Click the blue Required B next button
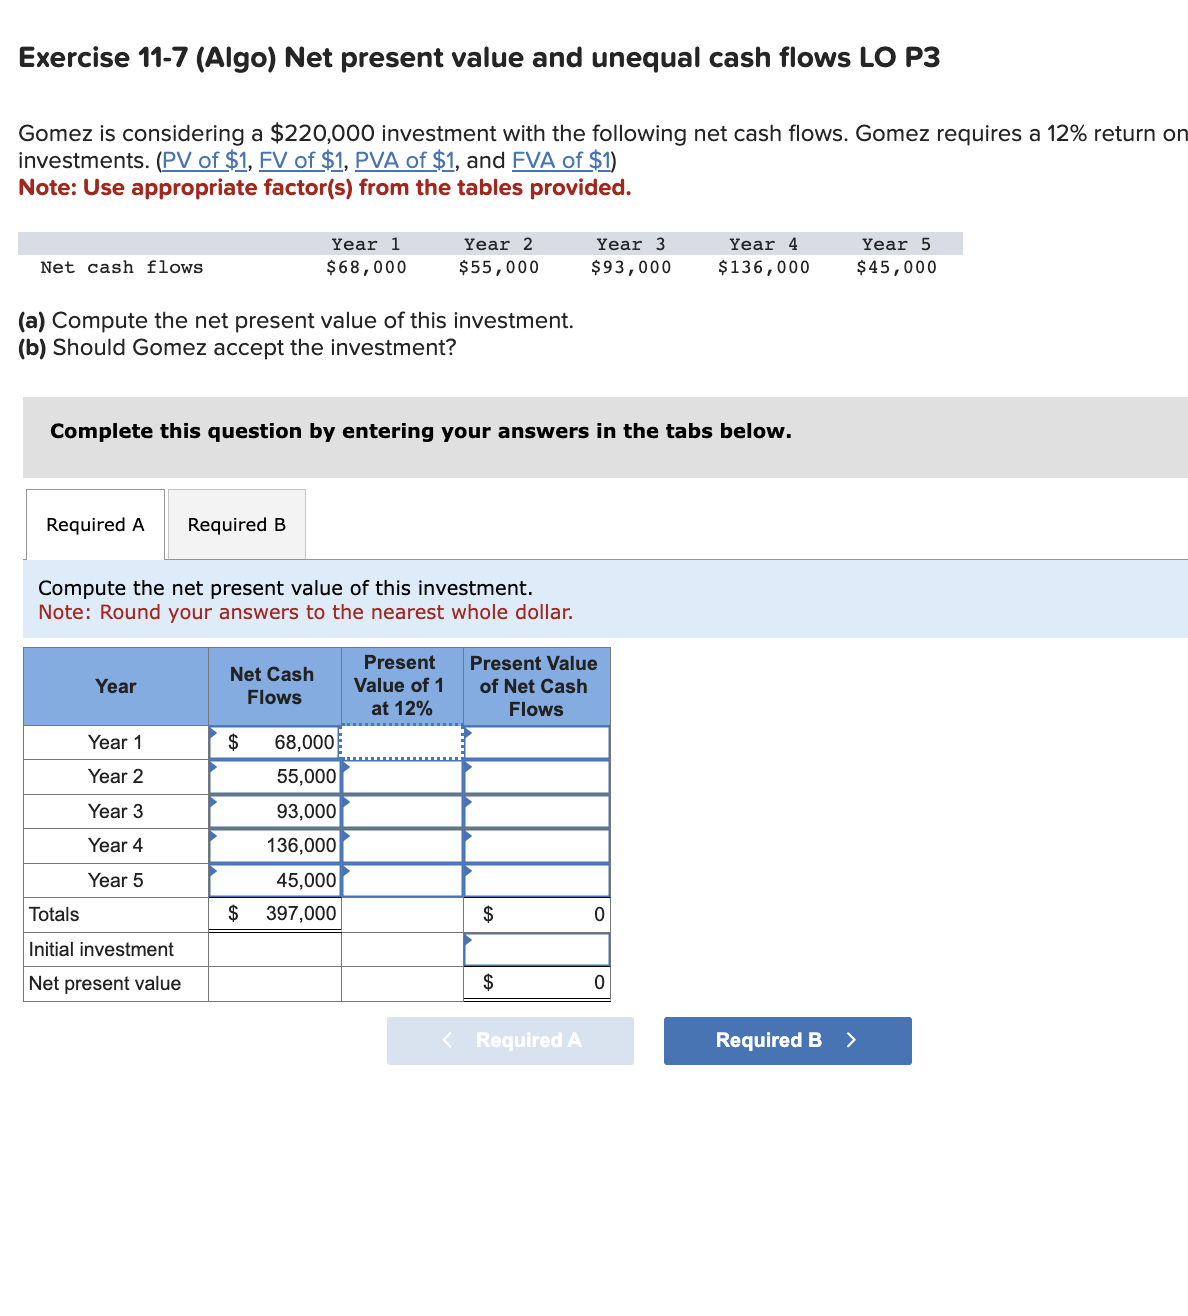 pos(788,1040)
